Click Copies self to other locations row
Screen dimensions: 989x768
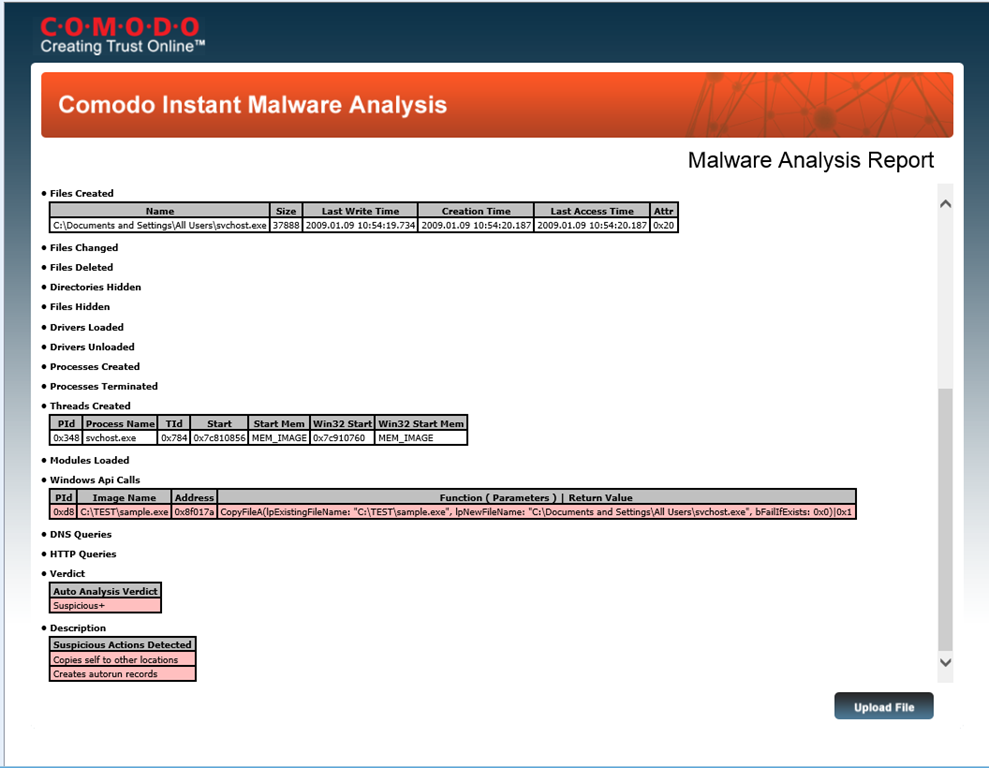pos(122,660)
